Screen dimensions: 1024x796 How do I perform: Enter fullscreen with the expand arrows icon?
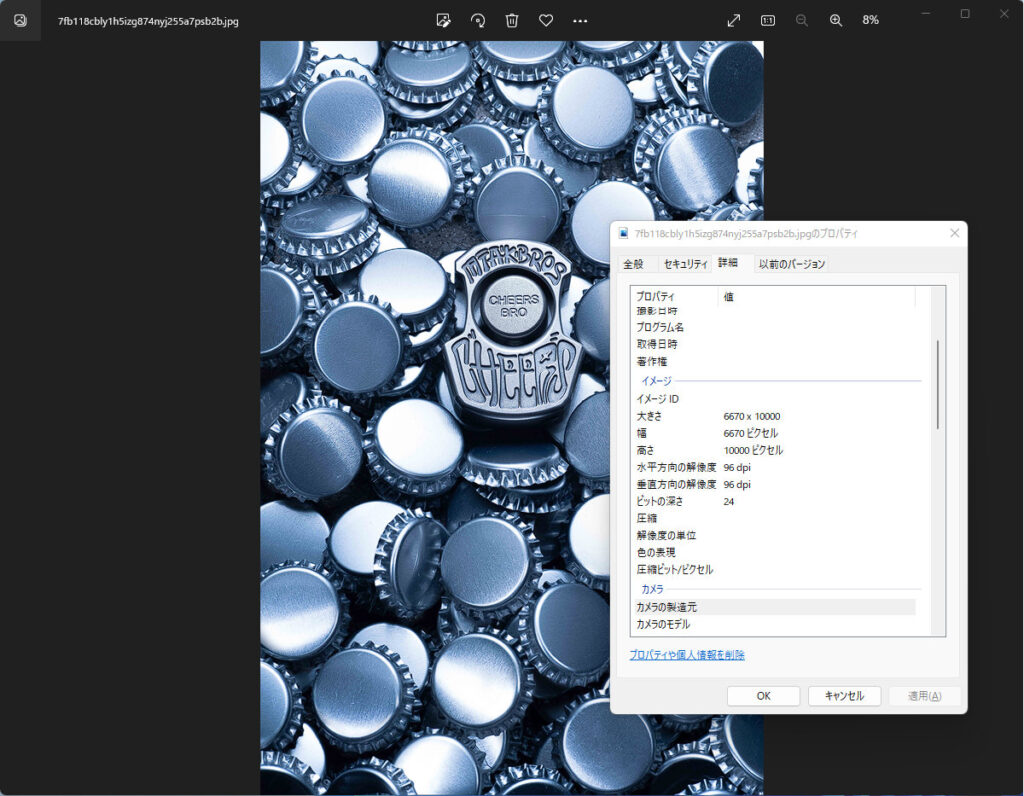pyautogui.click(x=734, y=20)
